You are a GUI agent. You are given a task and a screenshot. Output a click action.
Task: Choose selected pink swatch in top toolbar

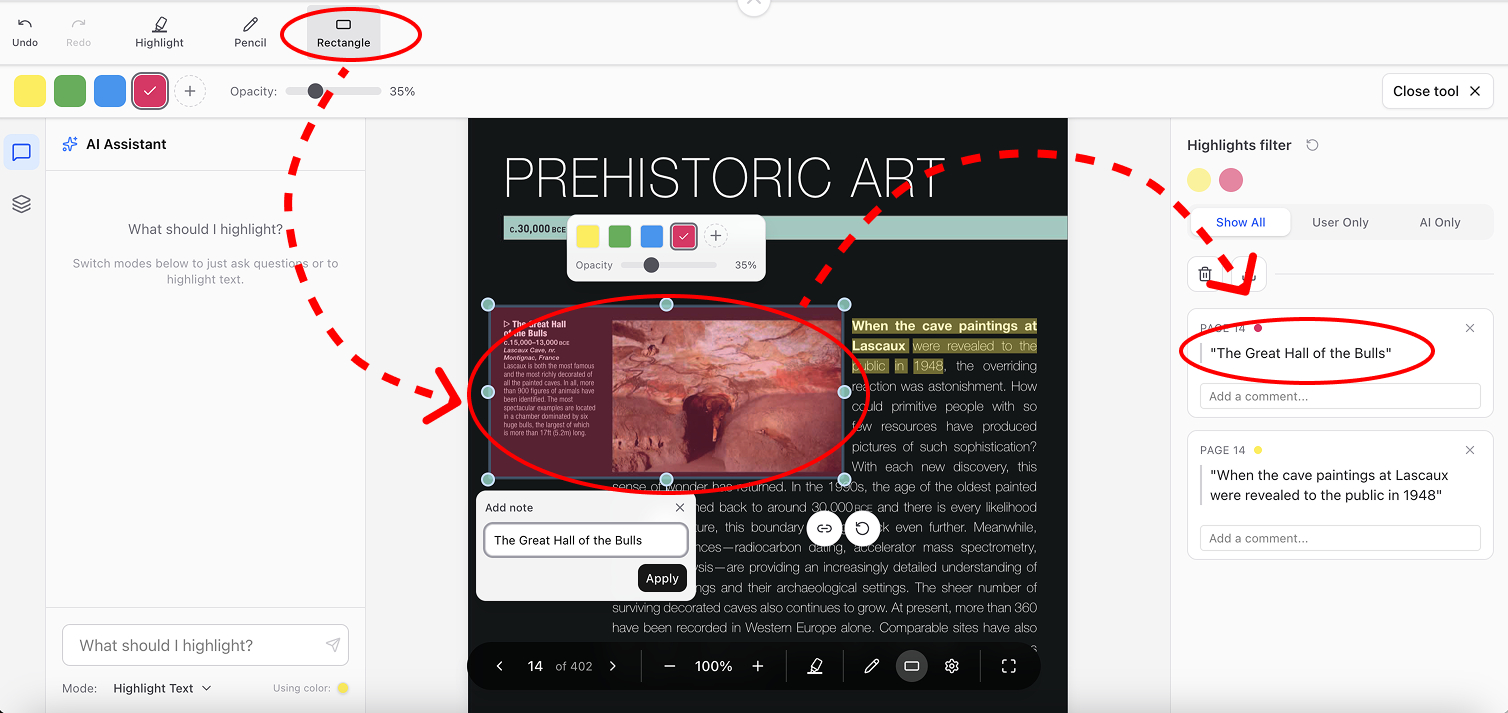pyautogui.click(x=150, y=91)
